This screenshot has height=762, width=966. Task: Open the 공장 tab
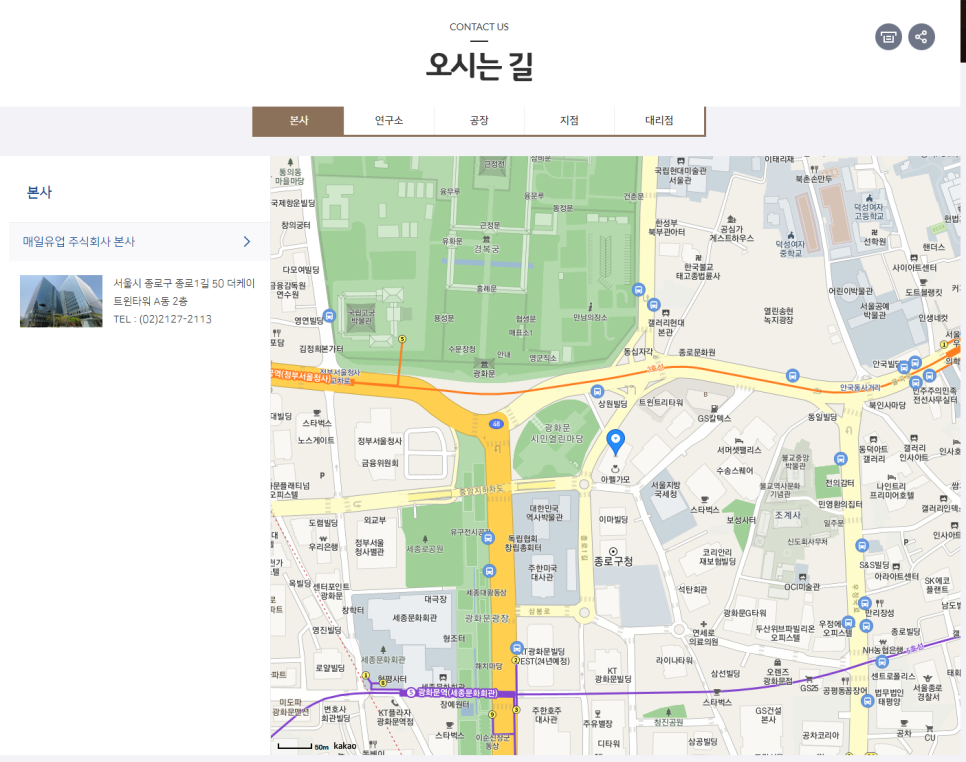479,121
